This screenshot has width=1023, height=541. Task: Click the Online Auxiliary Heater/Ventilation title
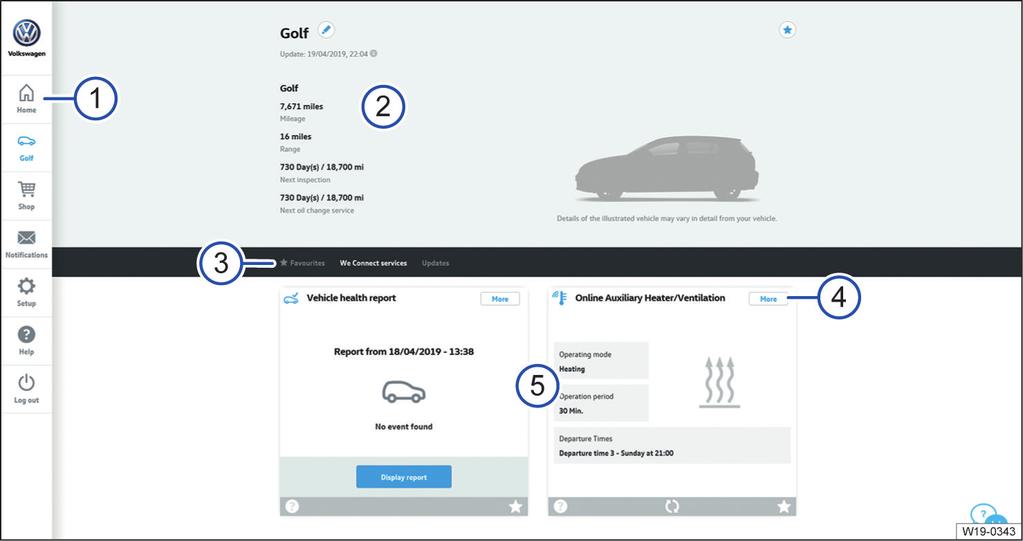650,298
